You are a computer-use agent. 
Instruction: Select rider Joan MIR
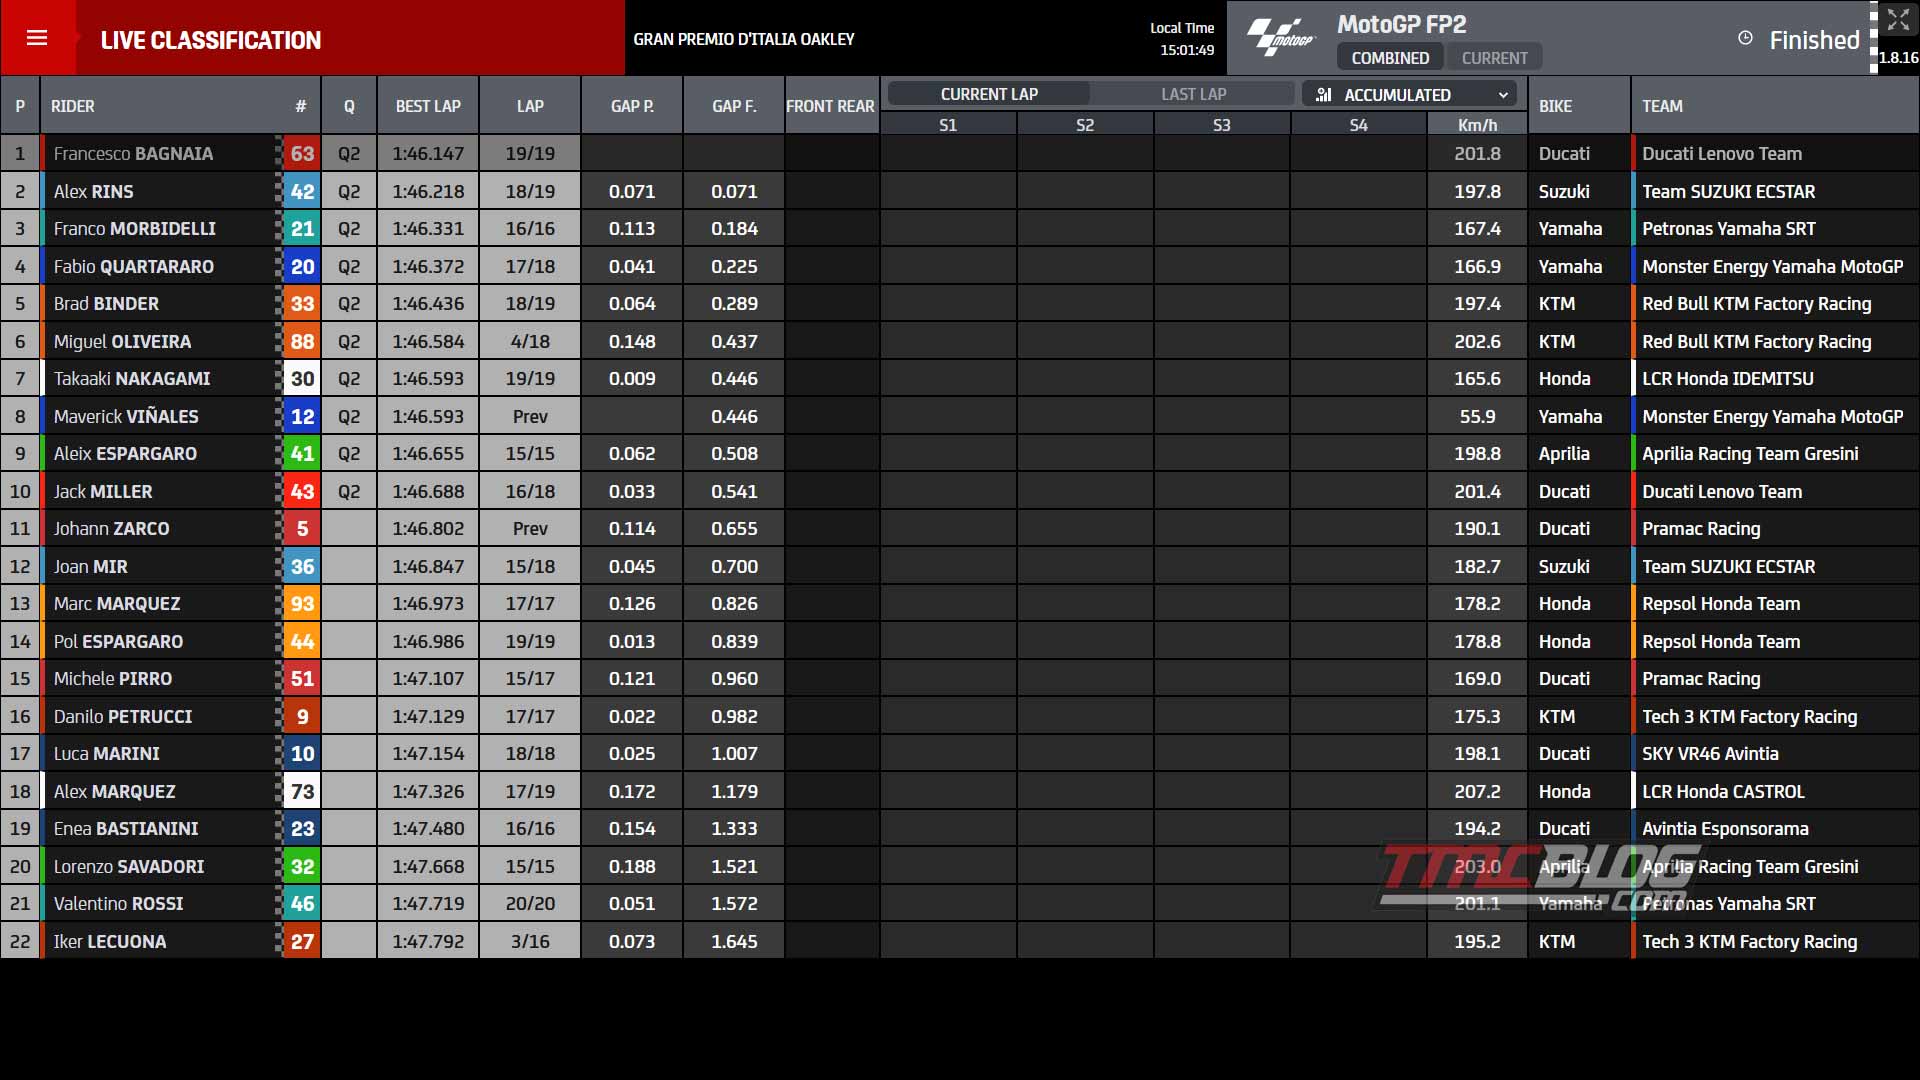tap(90, 567)
